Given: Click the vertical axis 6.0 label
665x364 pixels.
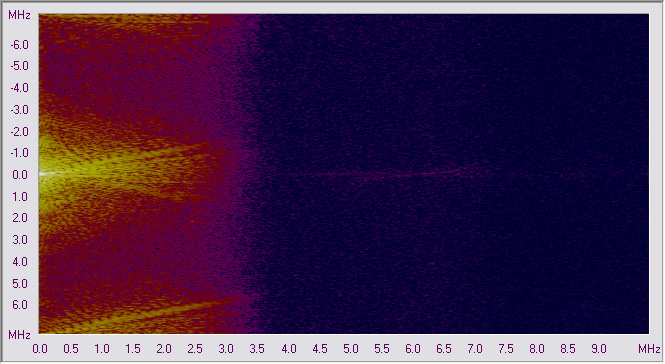Looking at the screenshot, I should tap(20, 305).
